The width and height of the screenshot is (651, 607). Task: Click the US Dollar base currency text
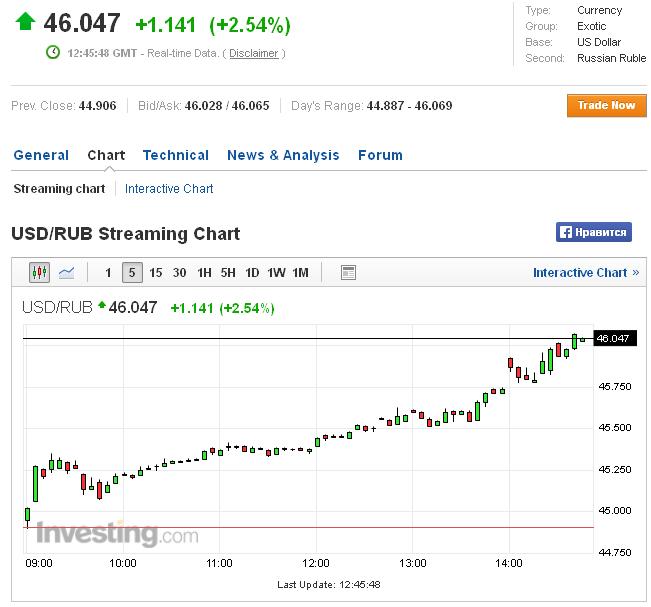(x=599, y=42)
